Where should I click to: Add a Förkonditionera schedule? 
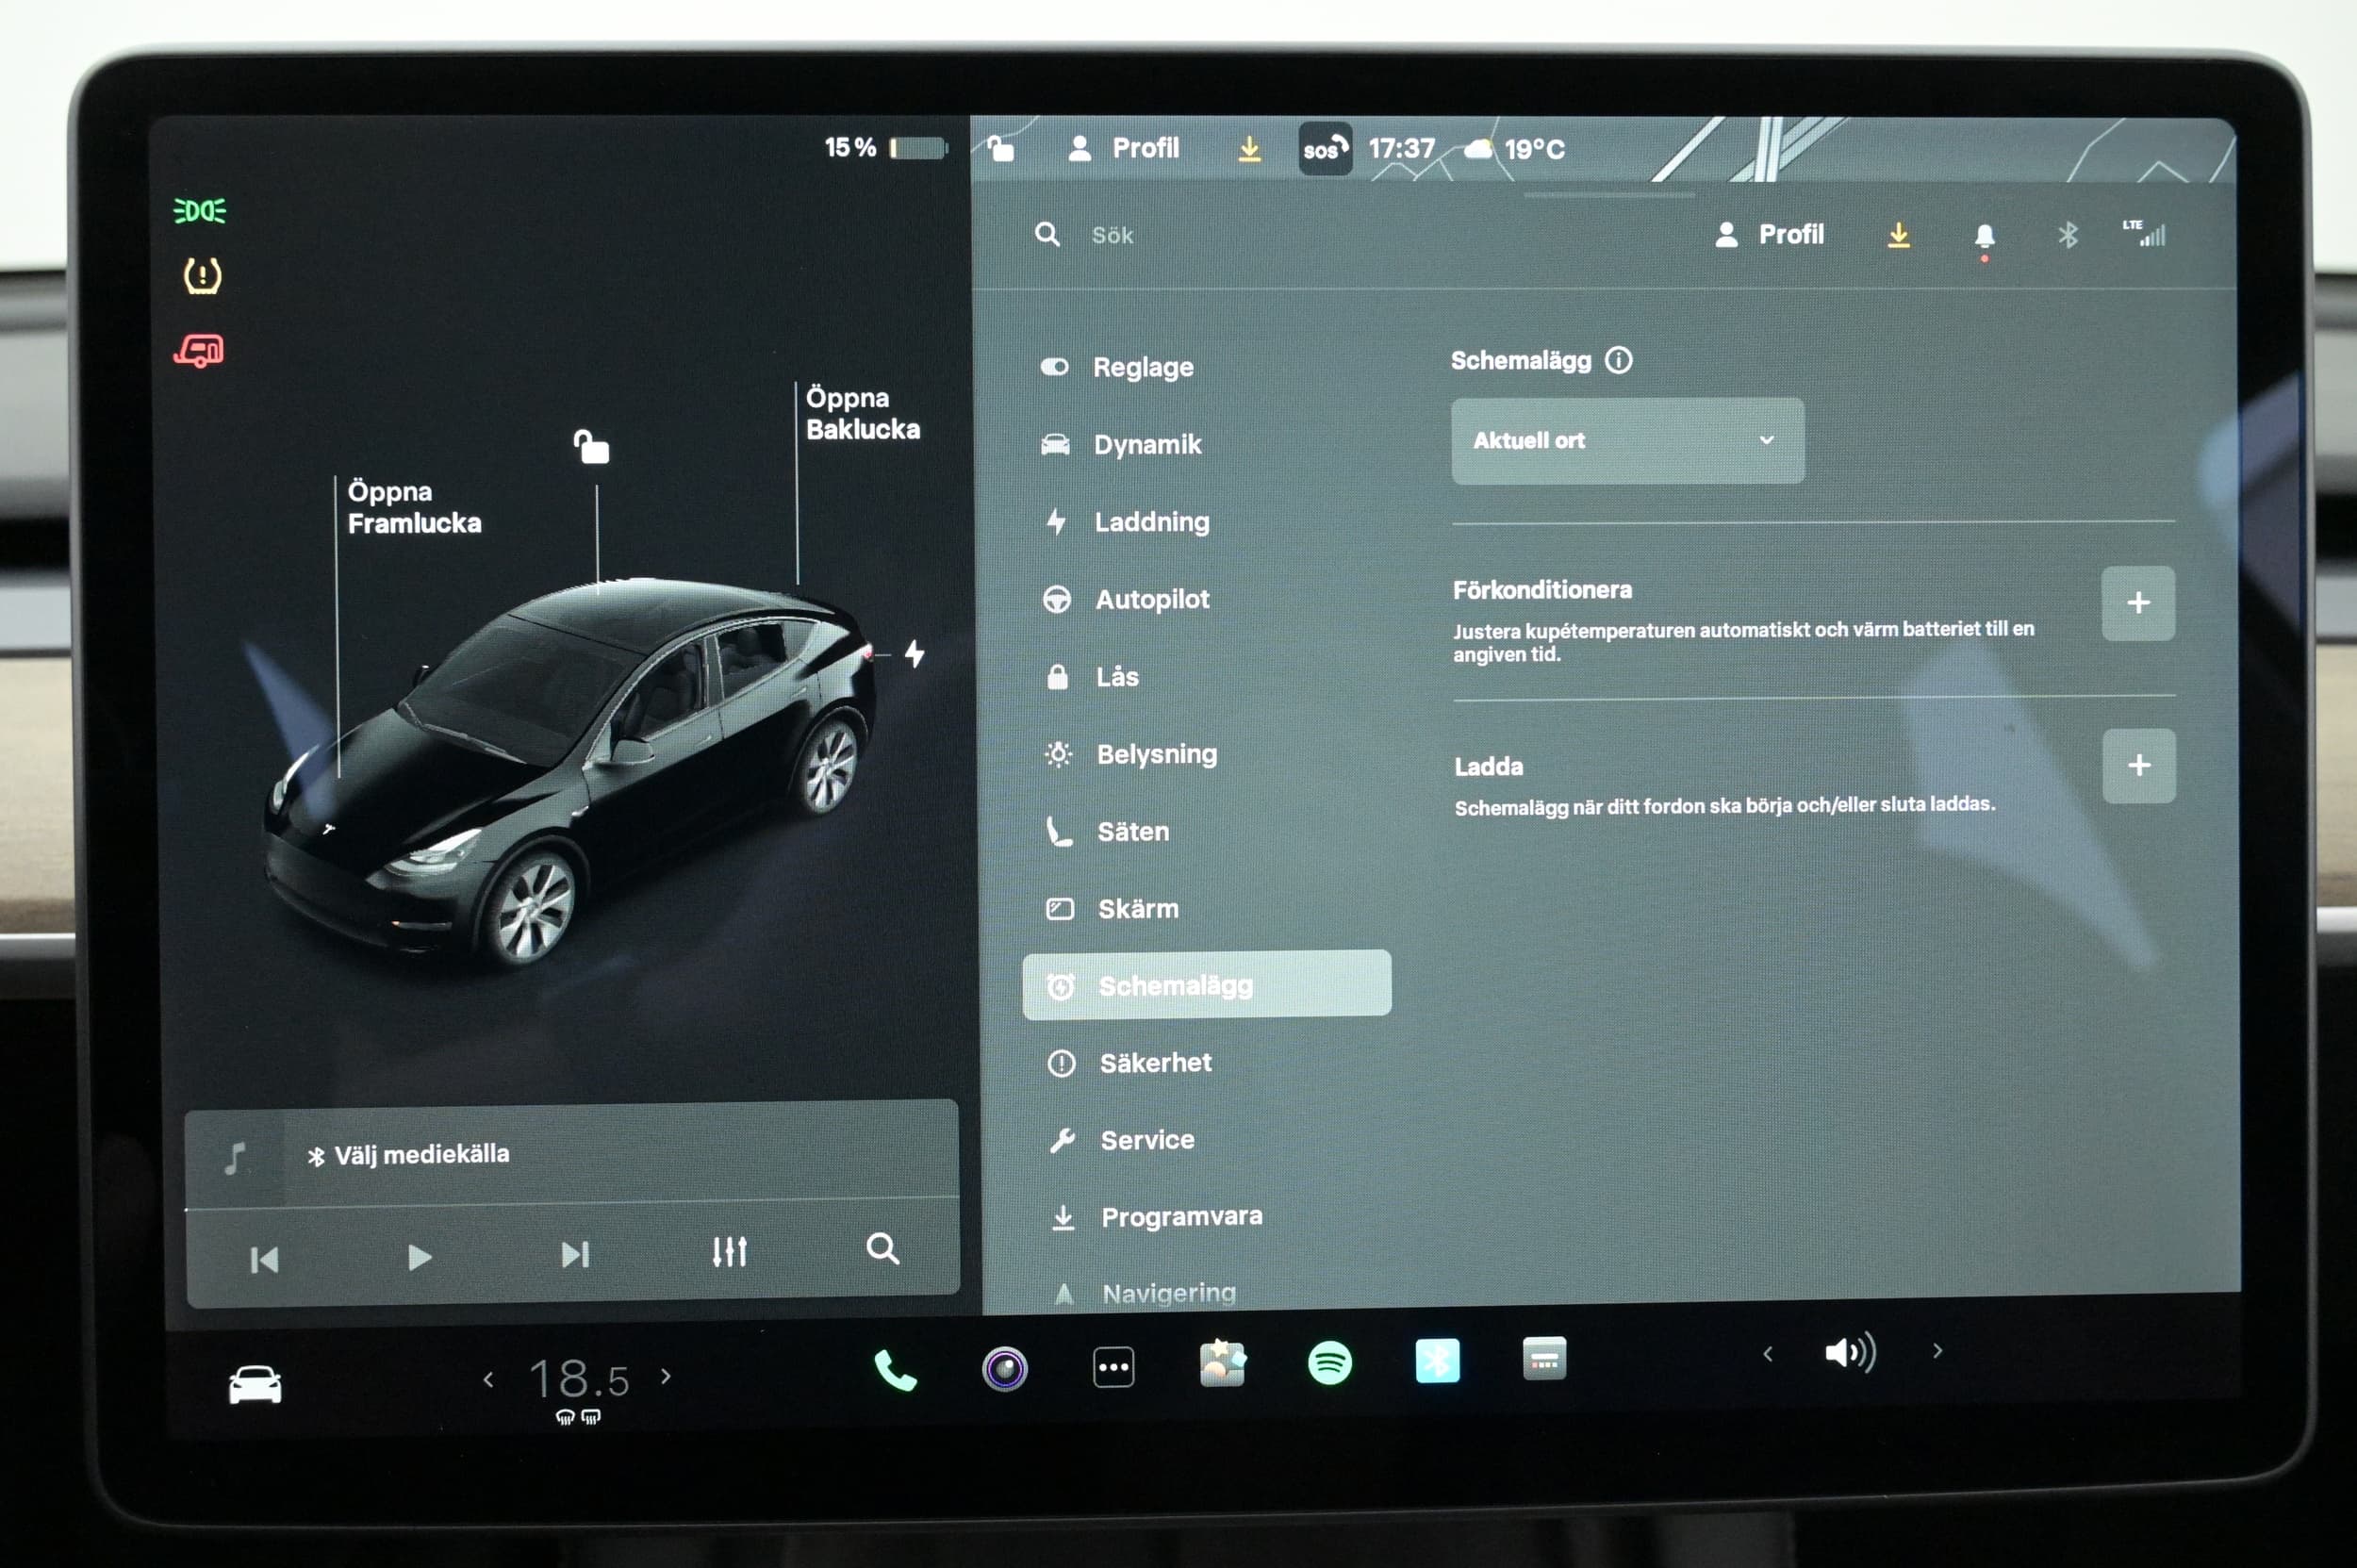pos(2137,603)
